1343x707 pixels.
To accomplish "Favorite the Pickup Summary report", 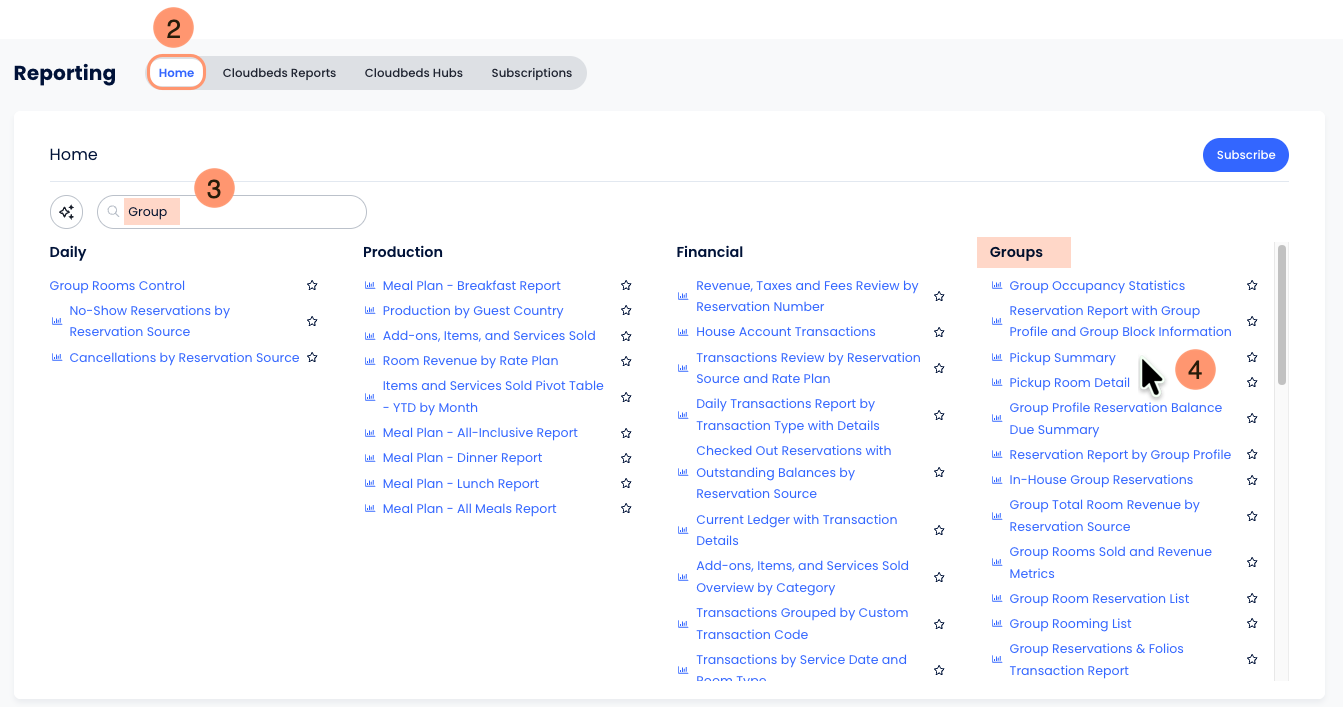I will [1252, 358].
